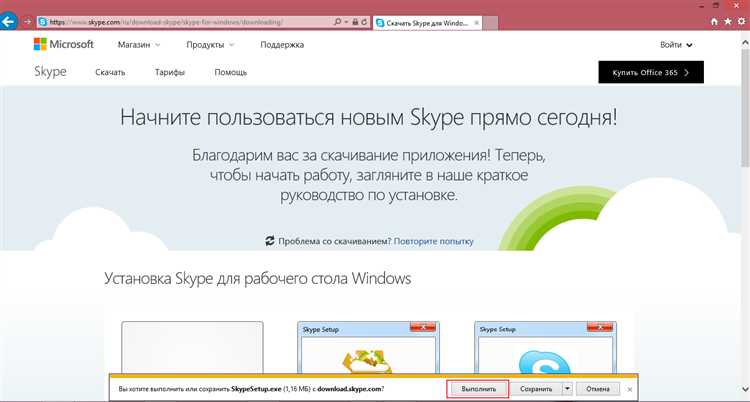Click the browser Forward arrow button
Viewport: 750px width, 402px height.
click(27, 22)
